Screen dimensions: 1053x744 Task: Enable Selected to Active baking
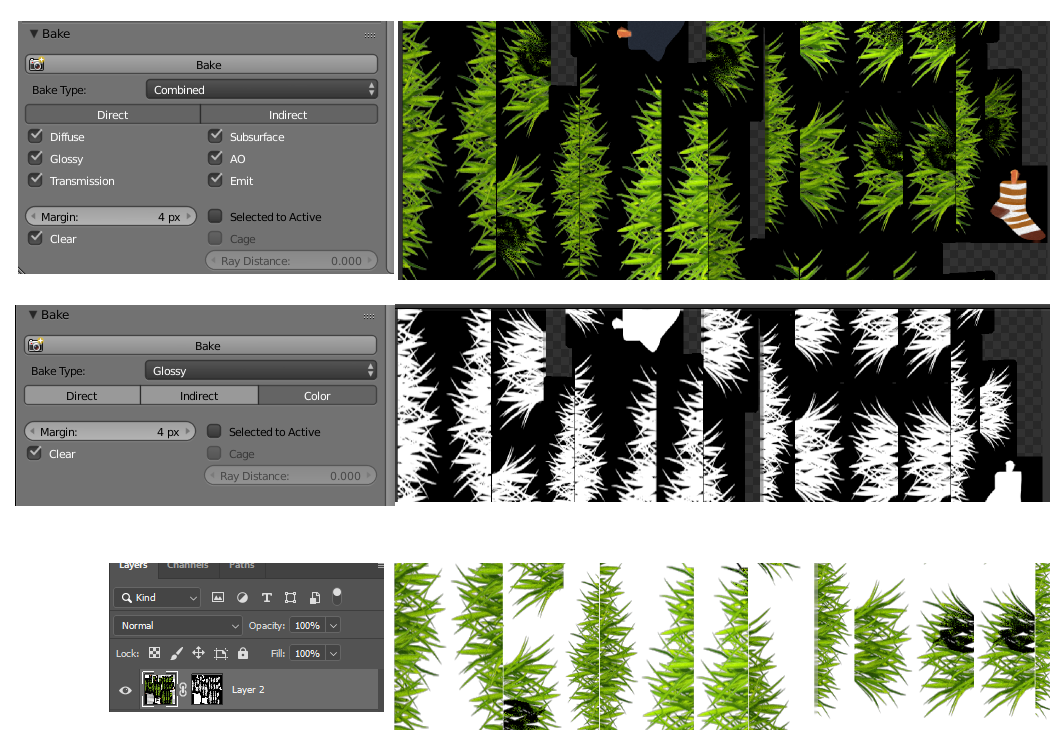point(214,216)
